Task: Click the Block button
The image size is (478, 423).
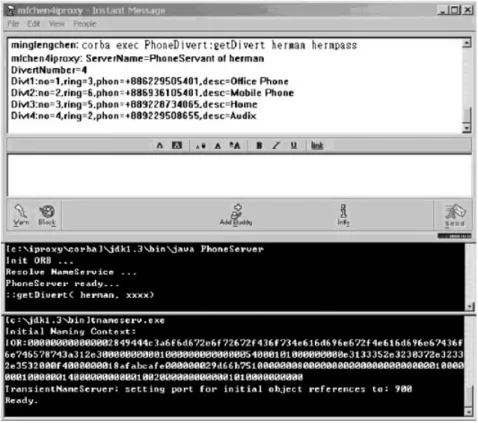Action: click(47, 215)
